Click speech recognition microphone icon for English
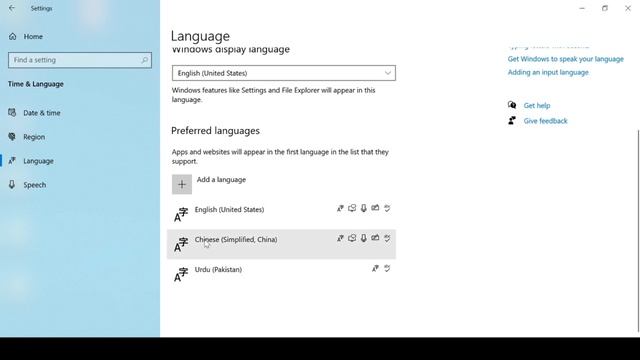The height and width of the screenshot is (360, 640). point(363,208)
